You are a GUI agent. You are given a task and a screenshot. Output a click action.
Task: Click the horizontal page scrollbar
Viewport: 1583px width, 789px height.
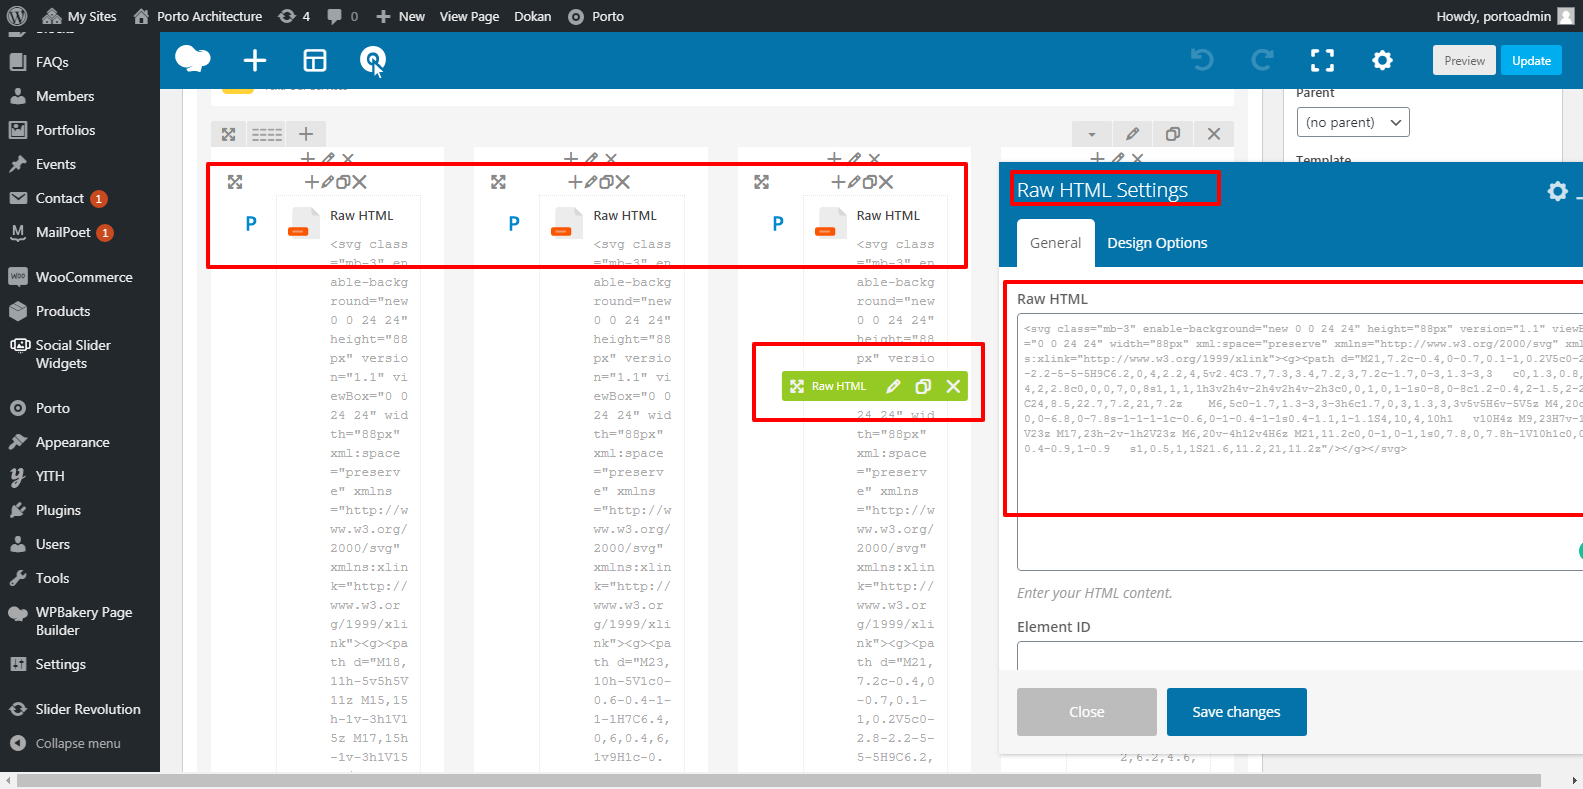[x=778, y=780]
